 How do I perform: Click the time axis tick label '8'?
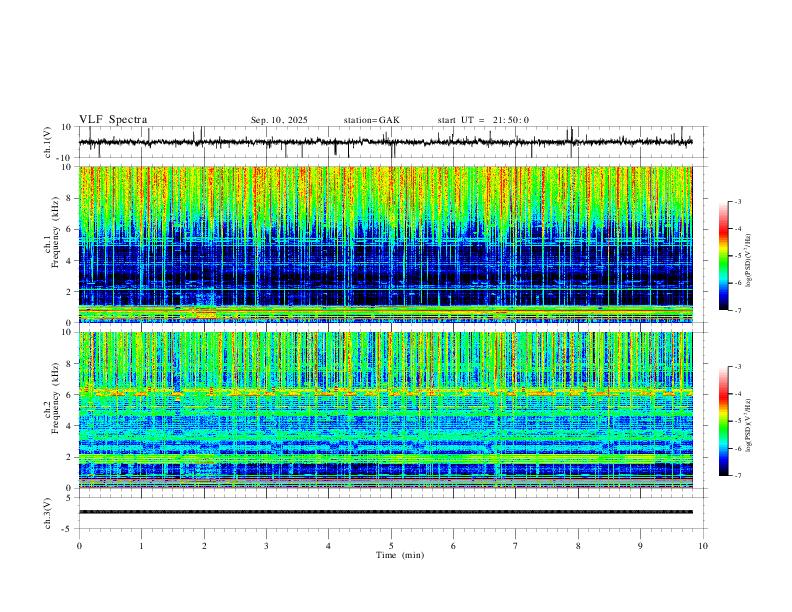pyautogui.click(x=578, y=546)
